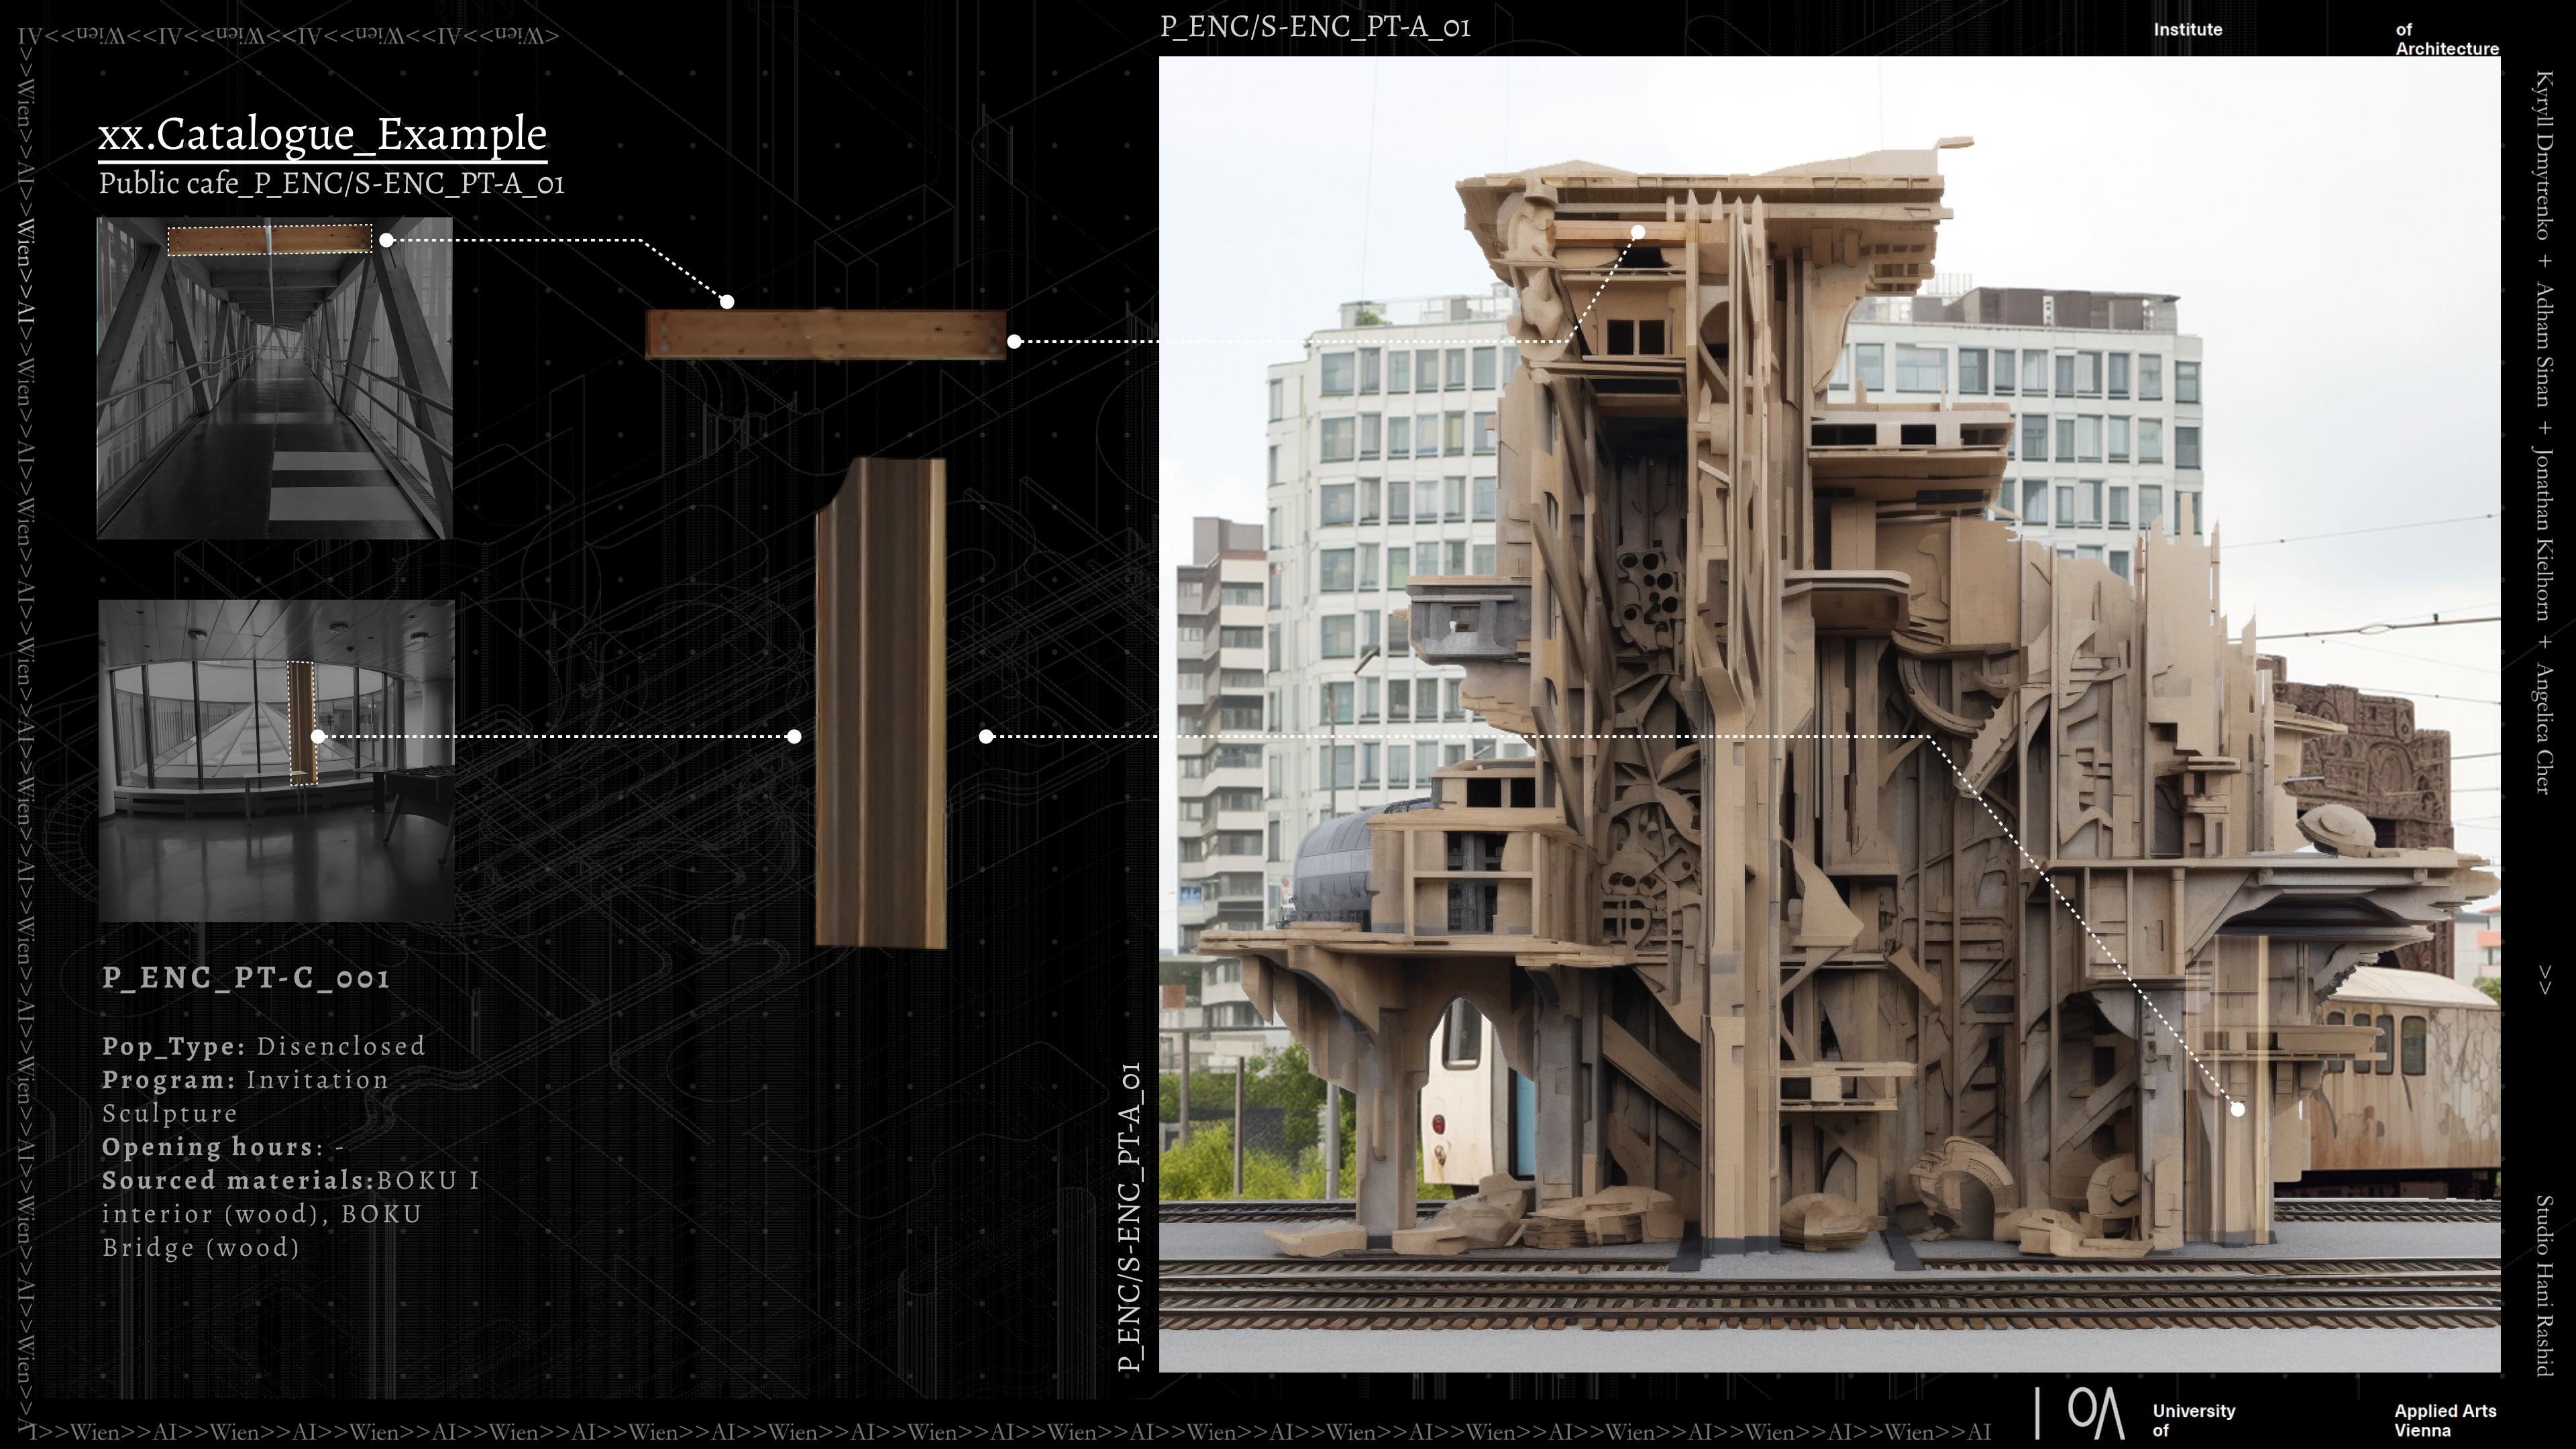
Task: Click the double chevron arrow on right edge
Action: pyautogui.click(x=2544, y=979)
